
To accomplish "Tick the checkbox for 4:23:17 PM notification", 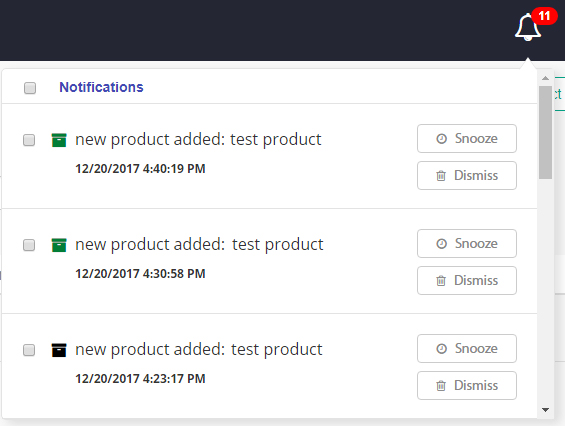I will coord(29,350).
